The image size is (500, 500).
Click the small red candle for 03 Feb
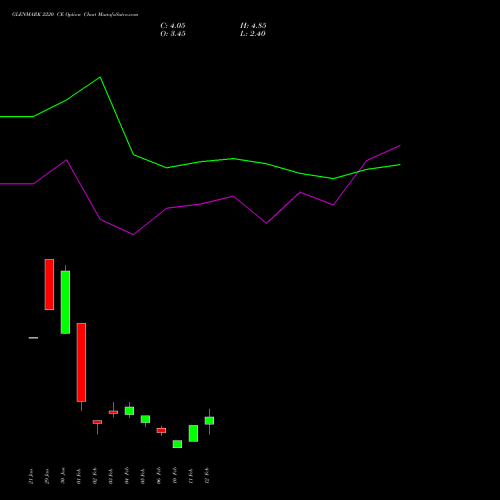click(x=113, y=412)
